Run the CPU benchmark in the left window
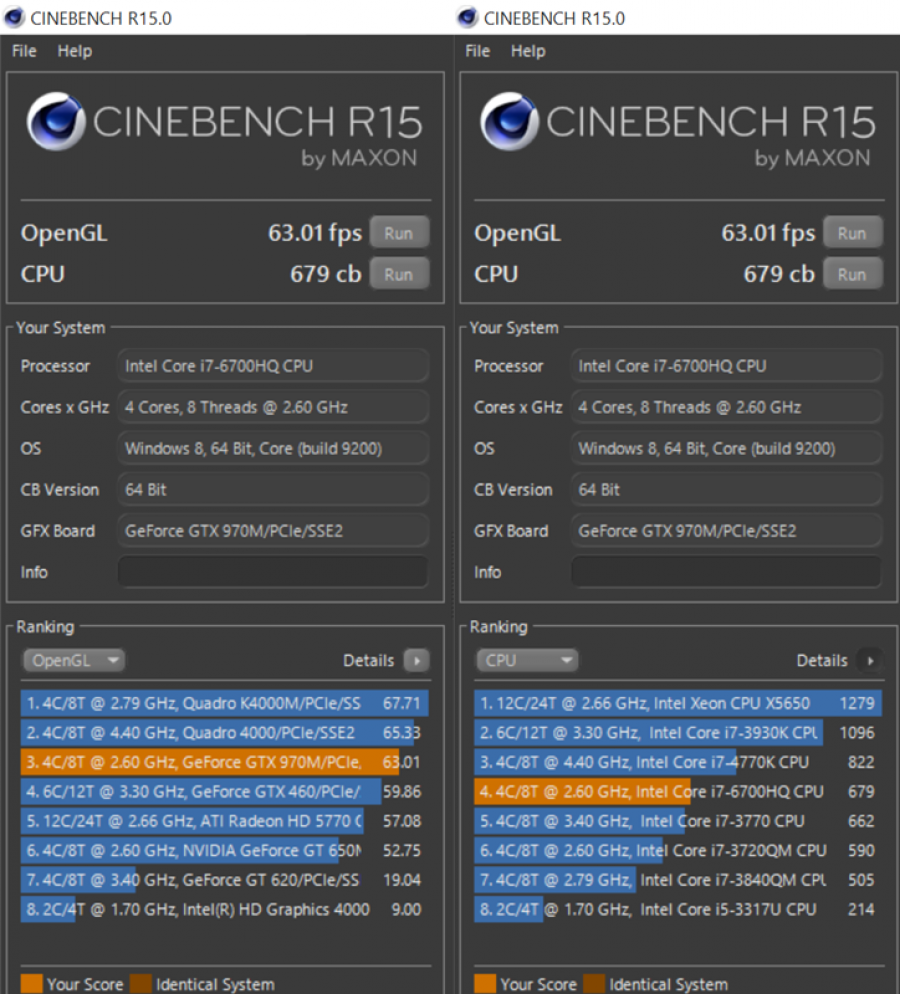The width and height of the screenshot is (900, 994). coord(399,274)
